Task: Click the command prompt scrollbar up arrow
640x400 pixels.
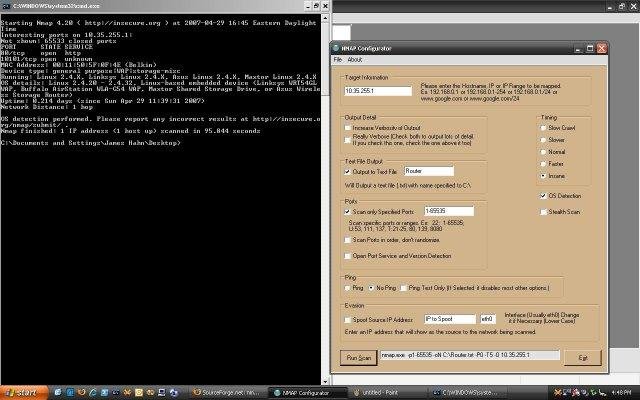Action: (325, 18)
